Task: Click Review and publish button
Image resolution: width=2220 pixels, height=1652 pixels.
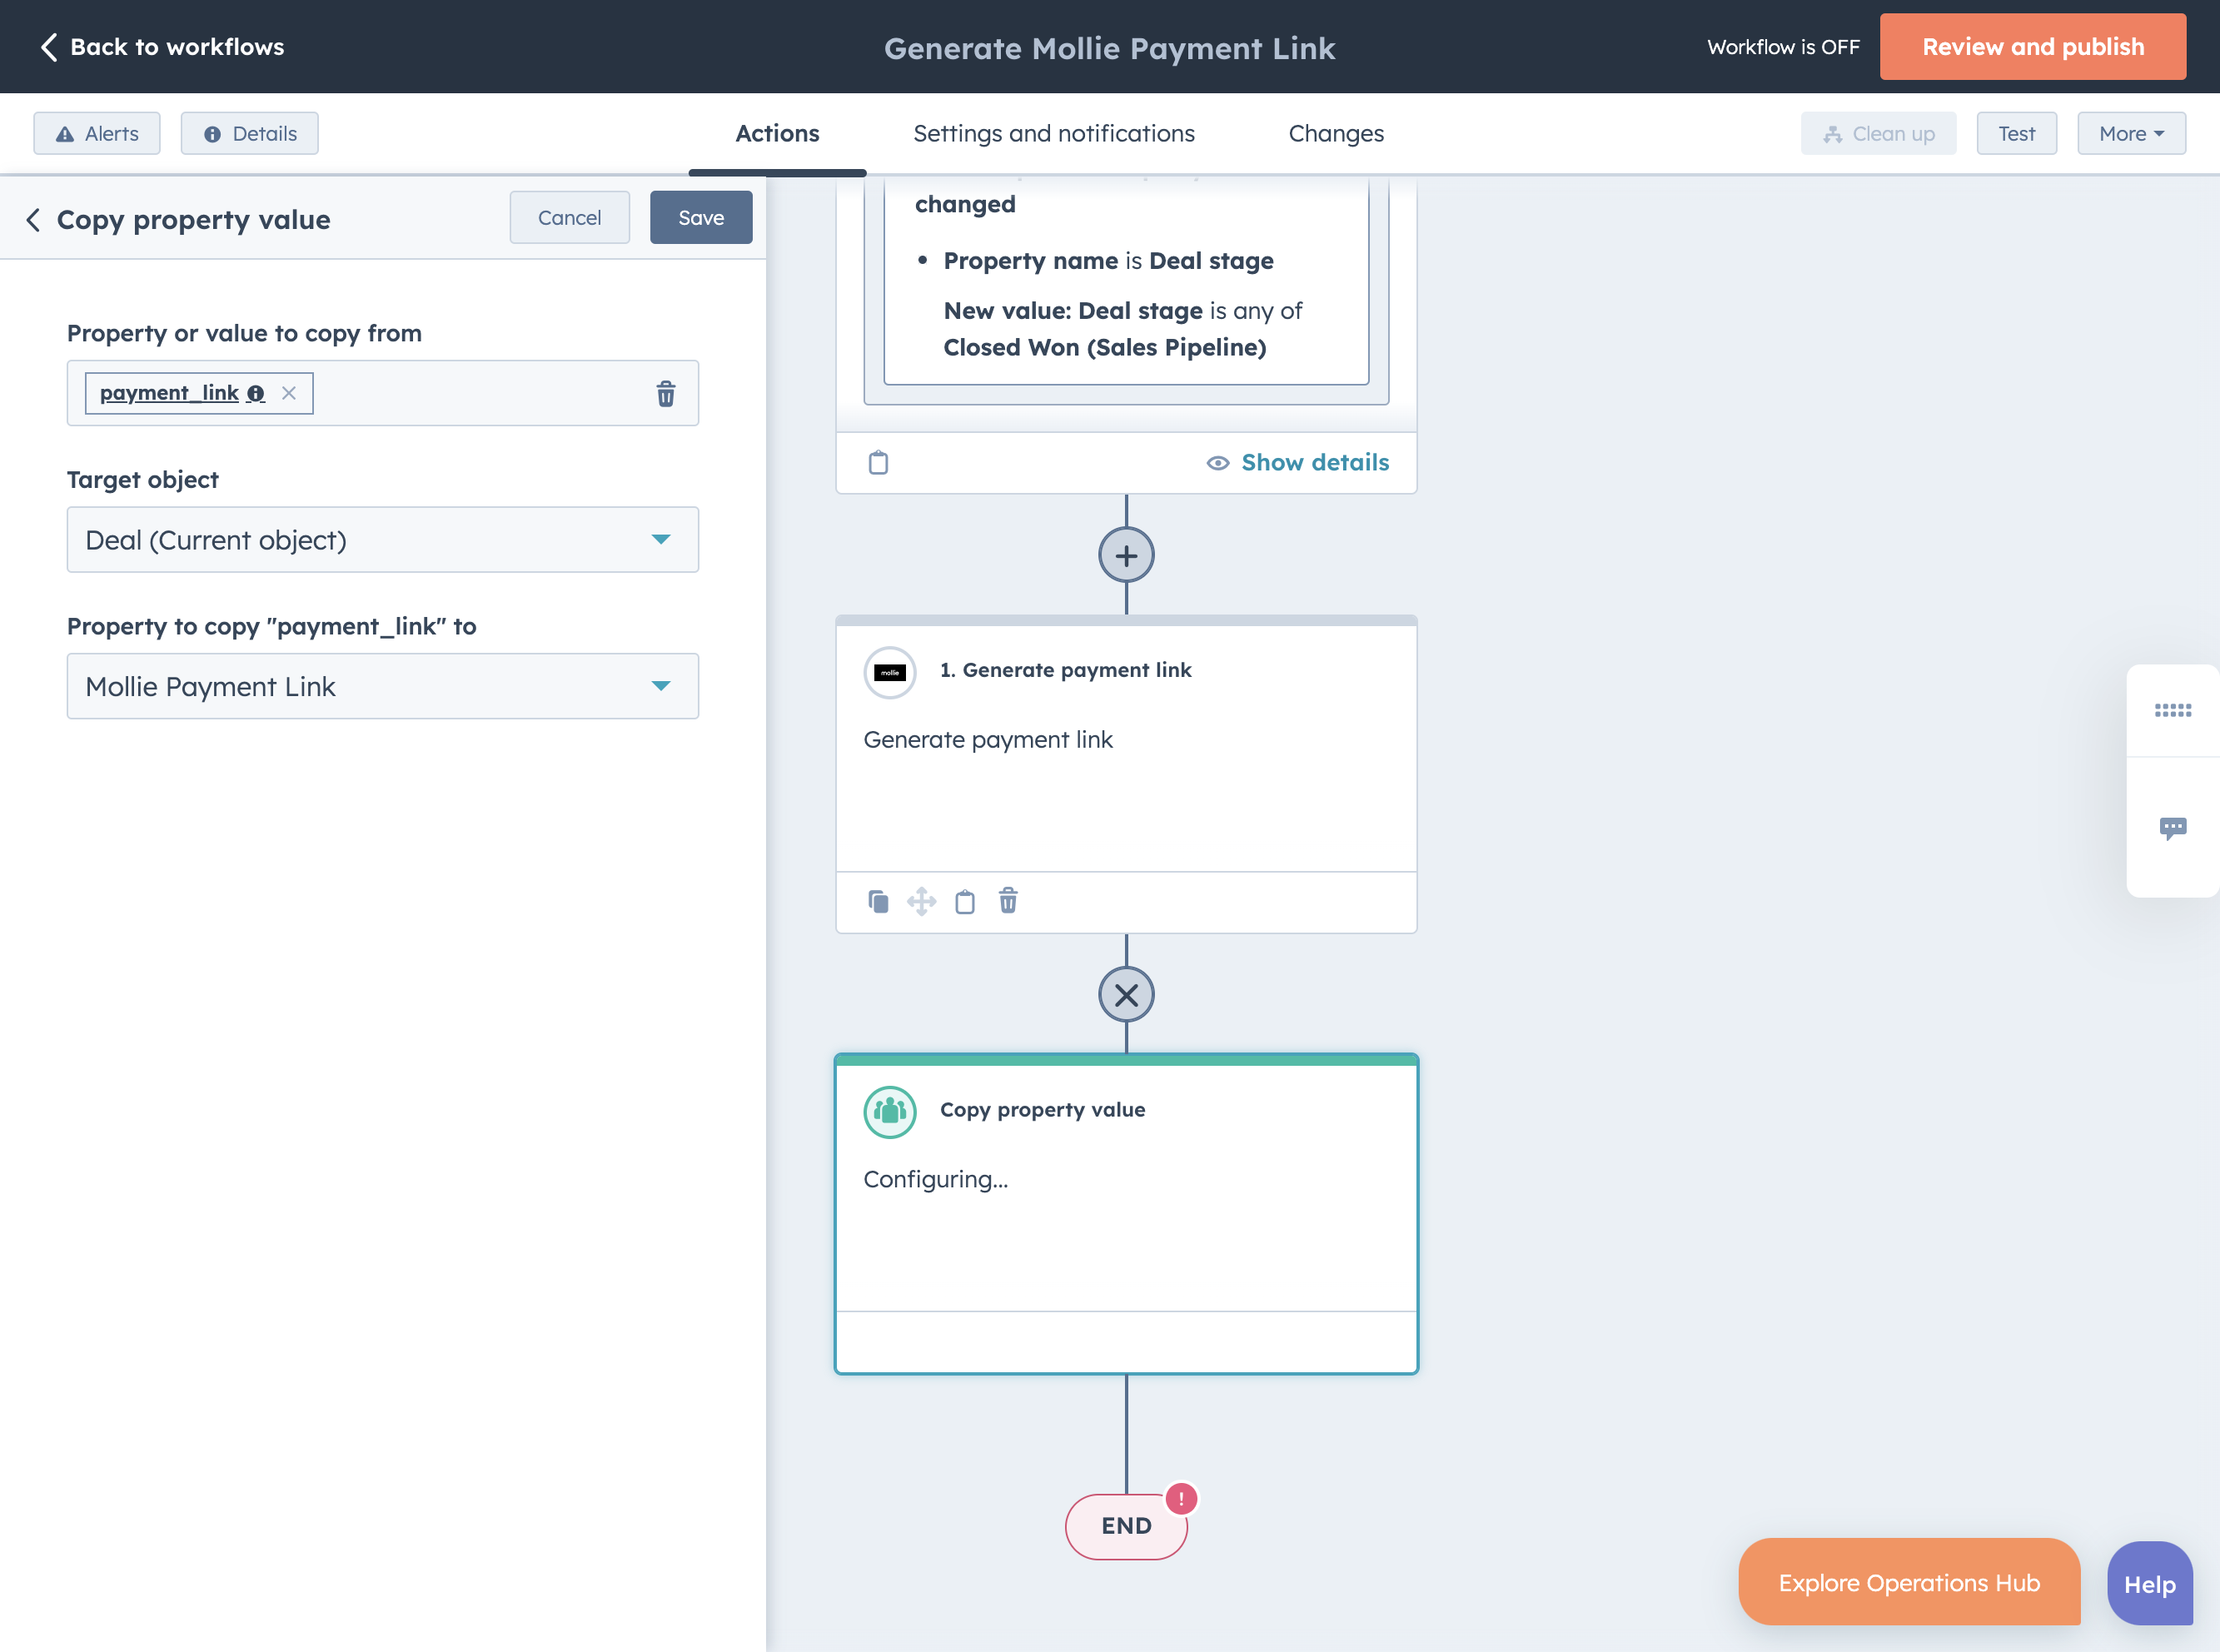Action: (2032, 47)
